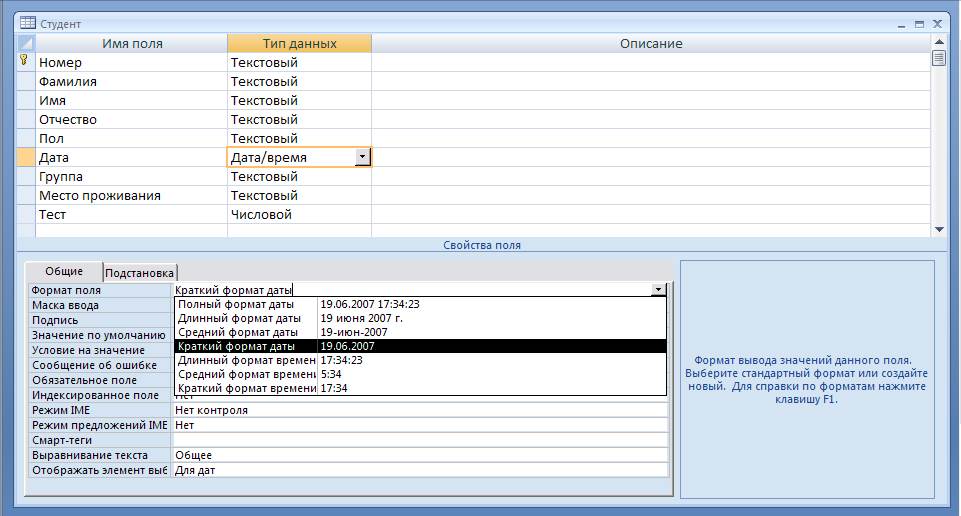The width and height of the screenshot is (961, 516).
Task: Switch to the Подстановка tab
Action: click(x=140, y=273)
